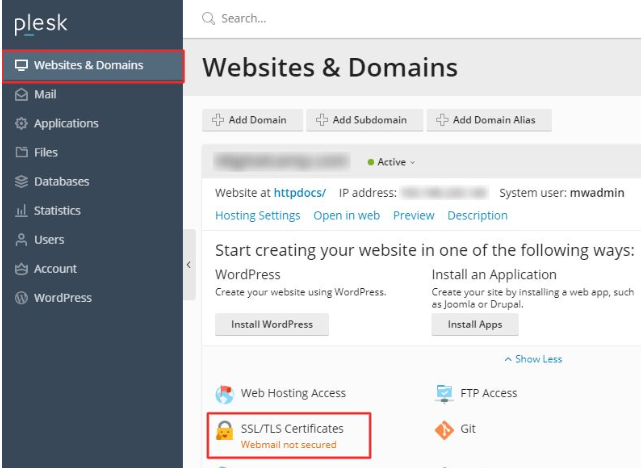Viewport: 641px width, 468px height.
Task: Click the FTP Access monitor icon
Action: coord(444,394)
